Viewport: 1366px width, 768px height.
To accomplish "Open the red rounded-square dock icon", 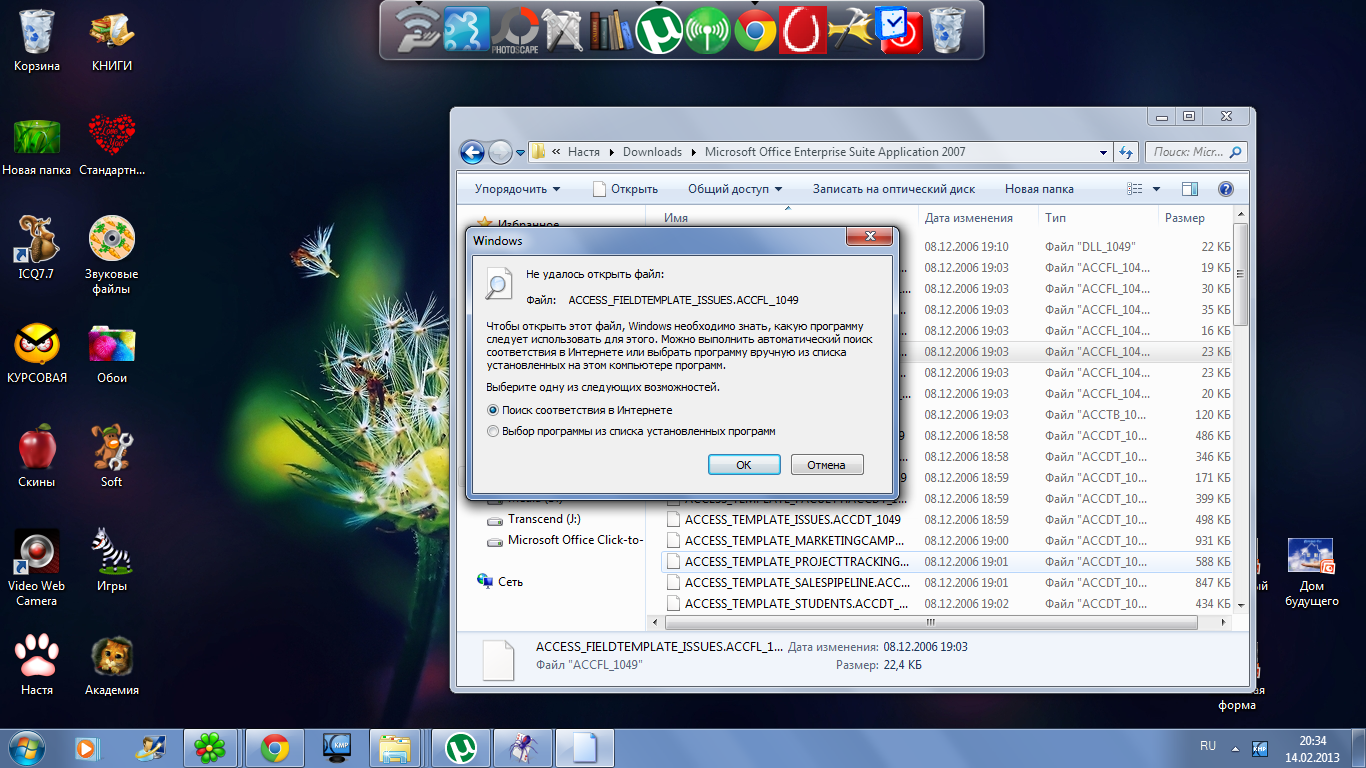I will 804,29.
